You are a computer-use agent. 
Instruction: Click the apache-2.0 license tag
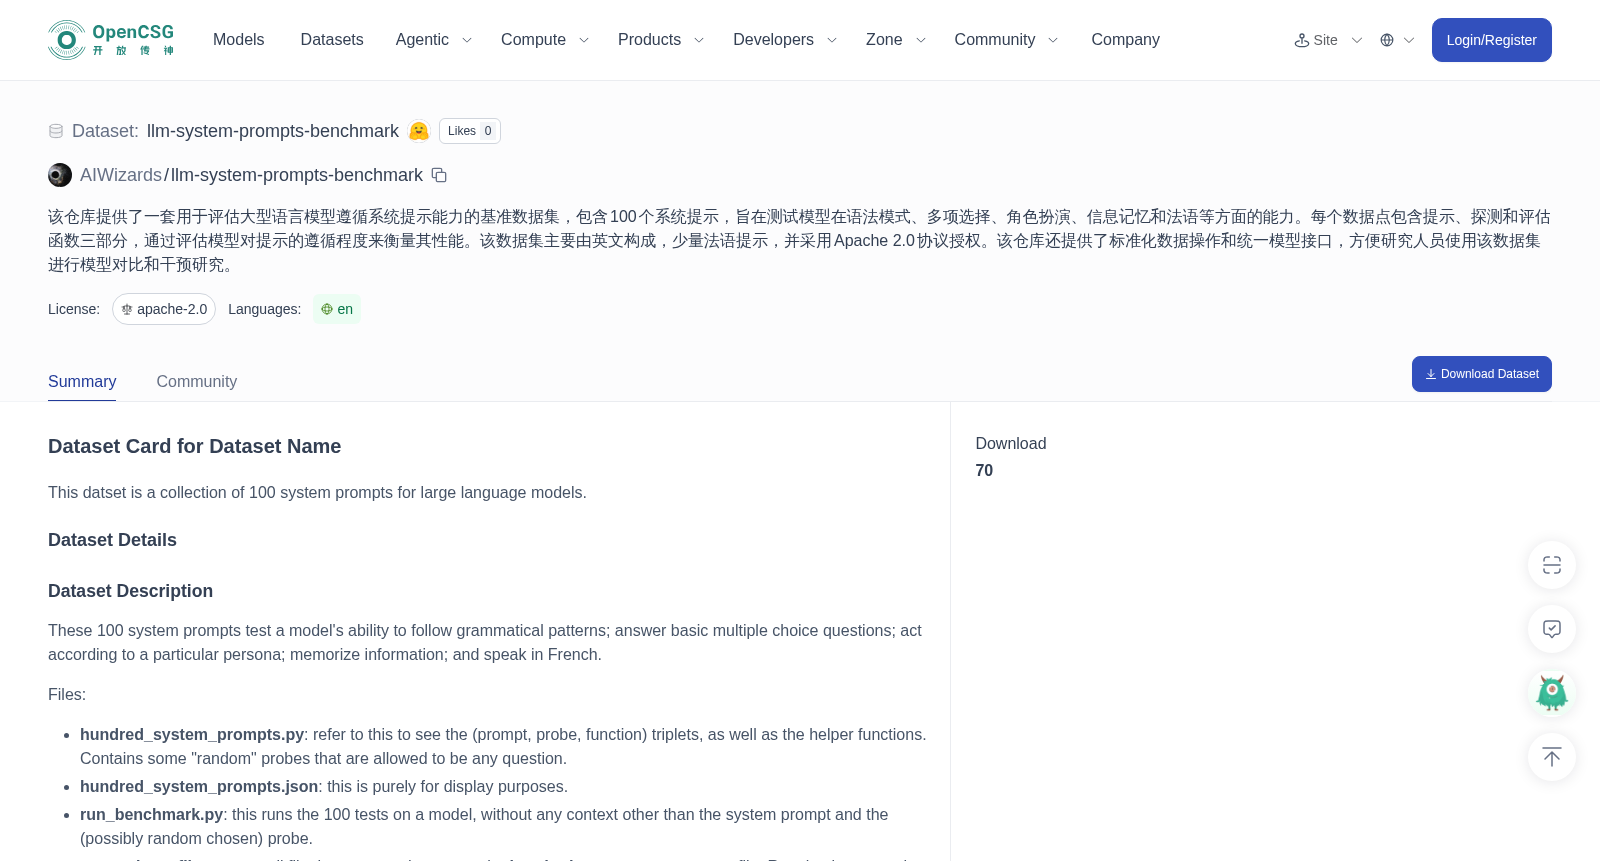164,309
